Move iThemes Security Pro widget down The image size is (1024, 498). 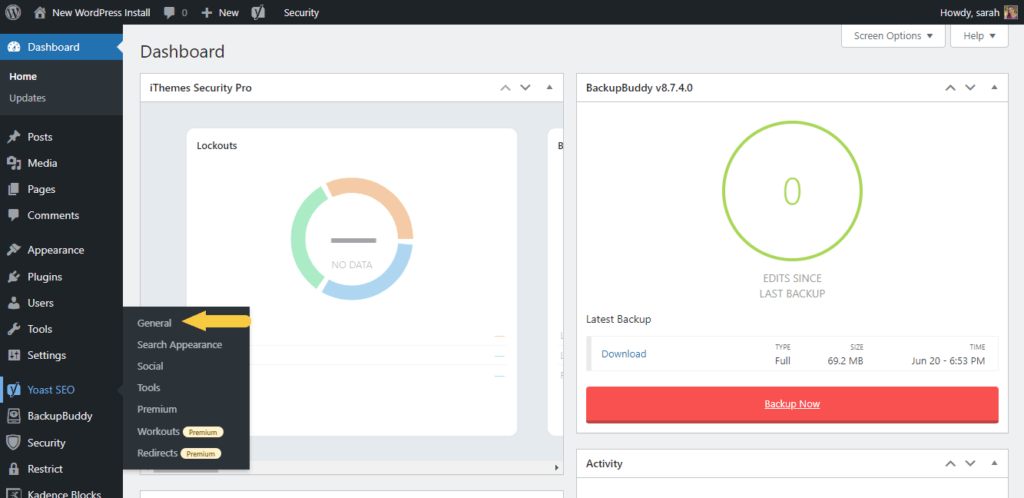[x=525, y=87]
